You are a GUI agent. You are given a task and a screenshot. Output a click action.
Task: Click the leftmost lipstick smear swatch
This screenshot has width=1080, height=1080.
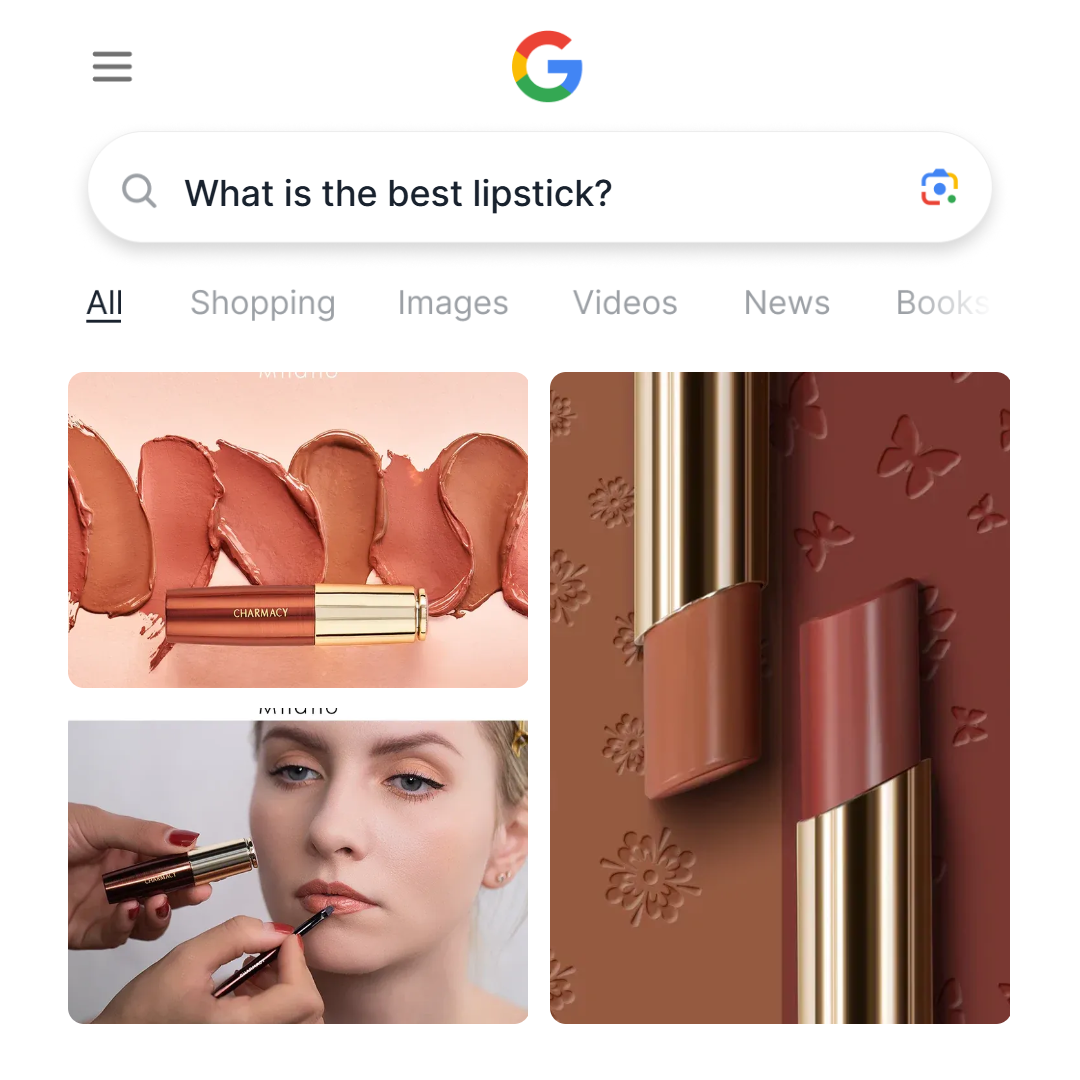[107, 523]
